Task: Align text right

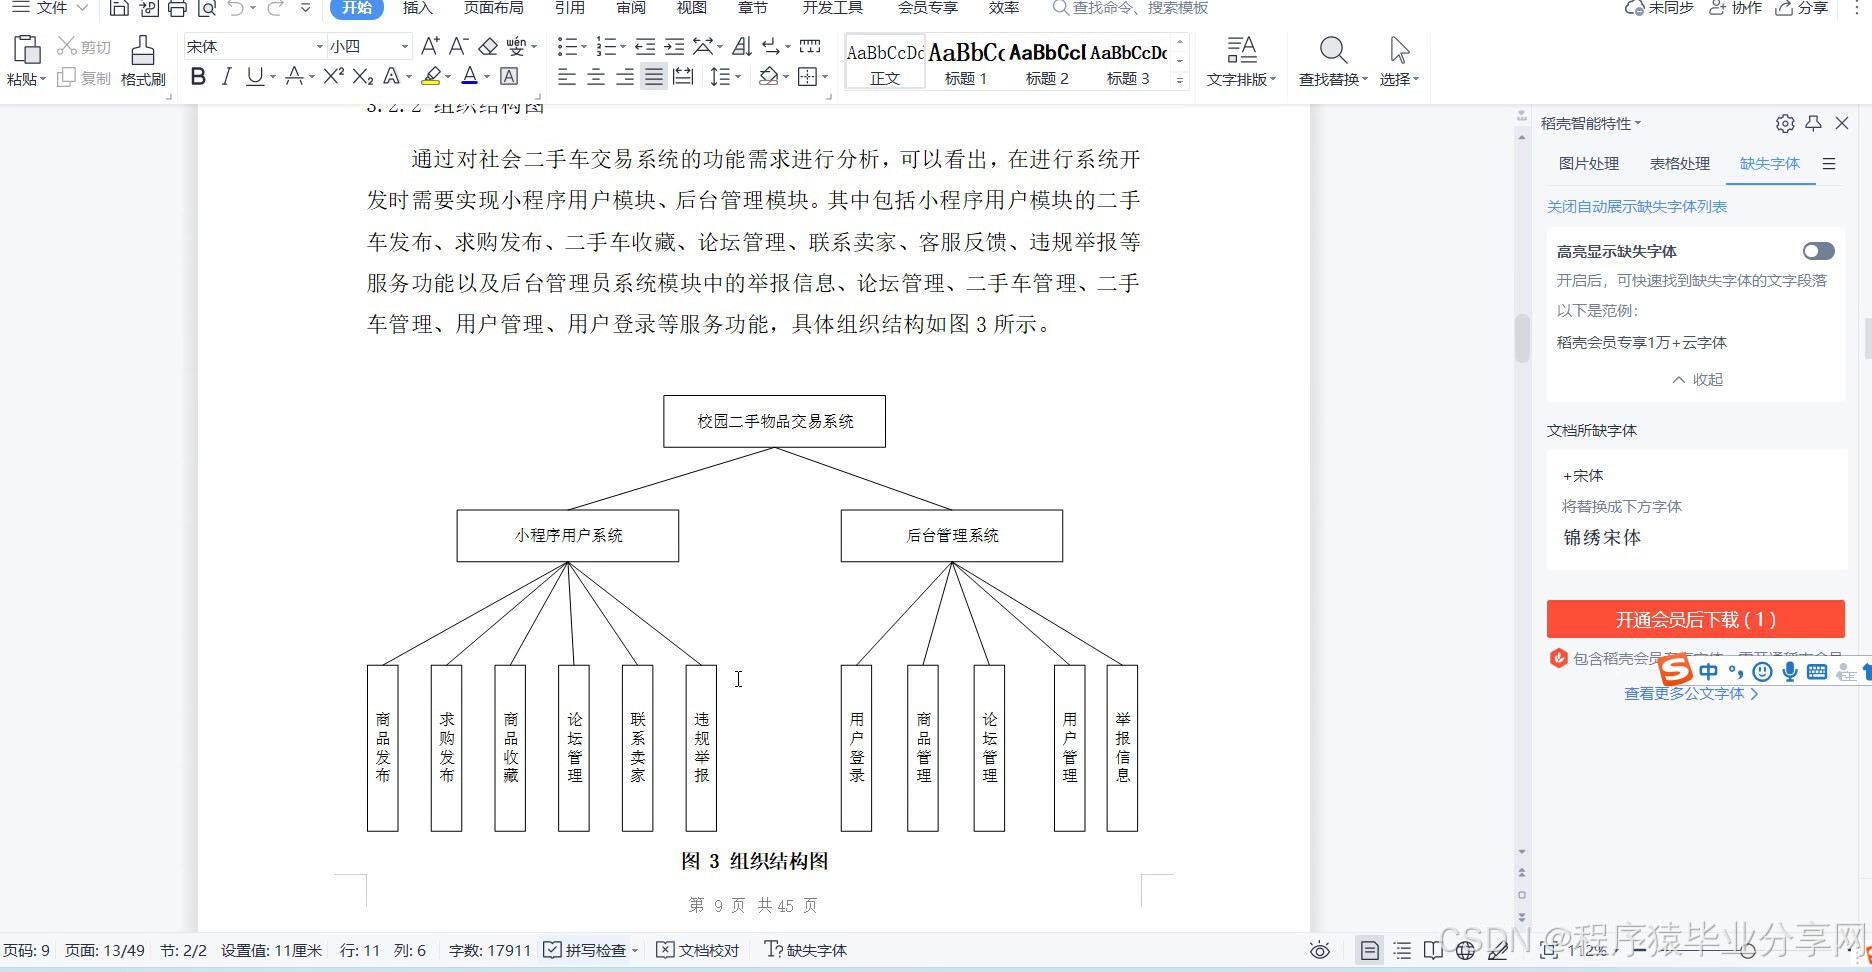Action: [x=625, y=76]
